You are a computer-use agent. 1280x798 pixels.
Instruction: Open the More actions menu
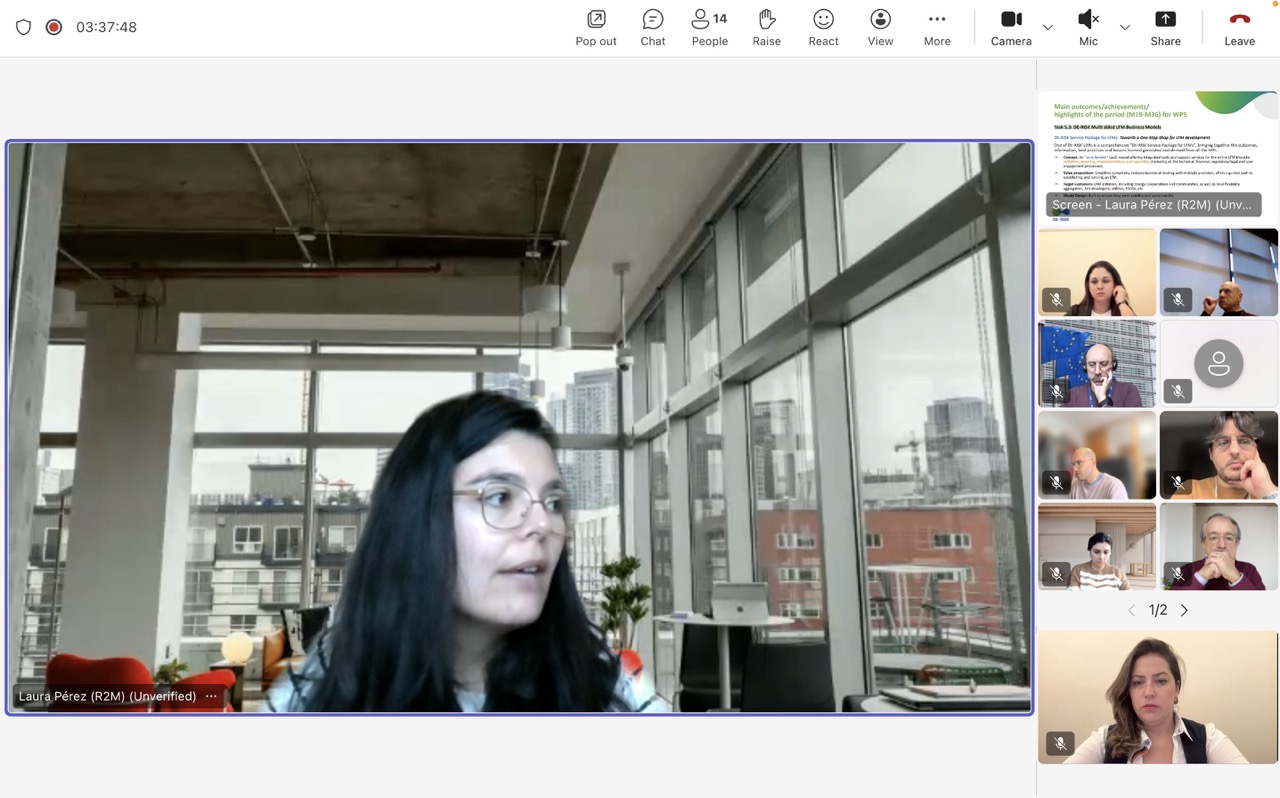[x=937, y=27]
